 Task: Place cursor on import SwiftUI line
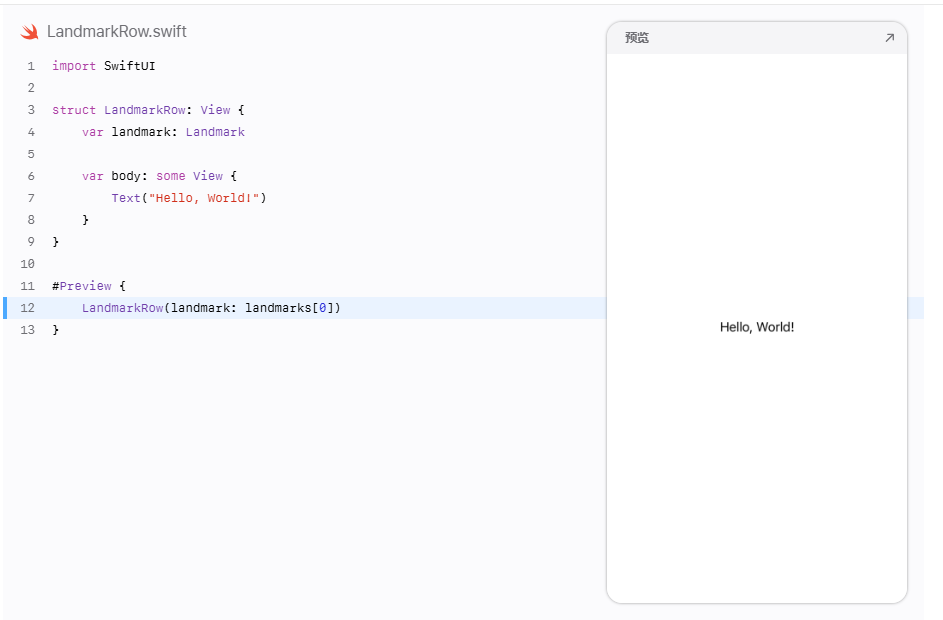(103, 66)
